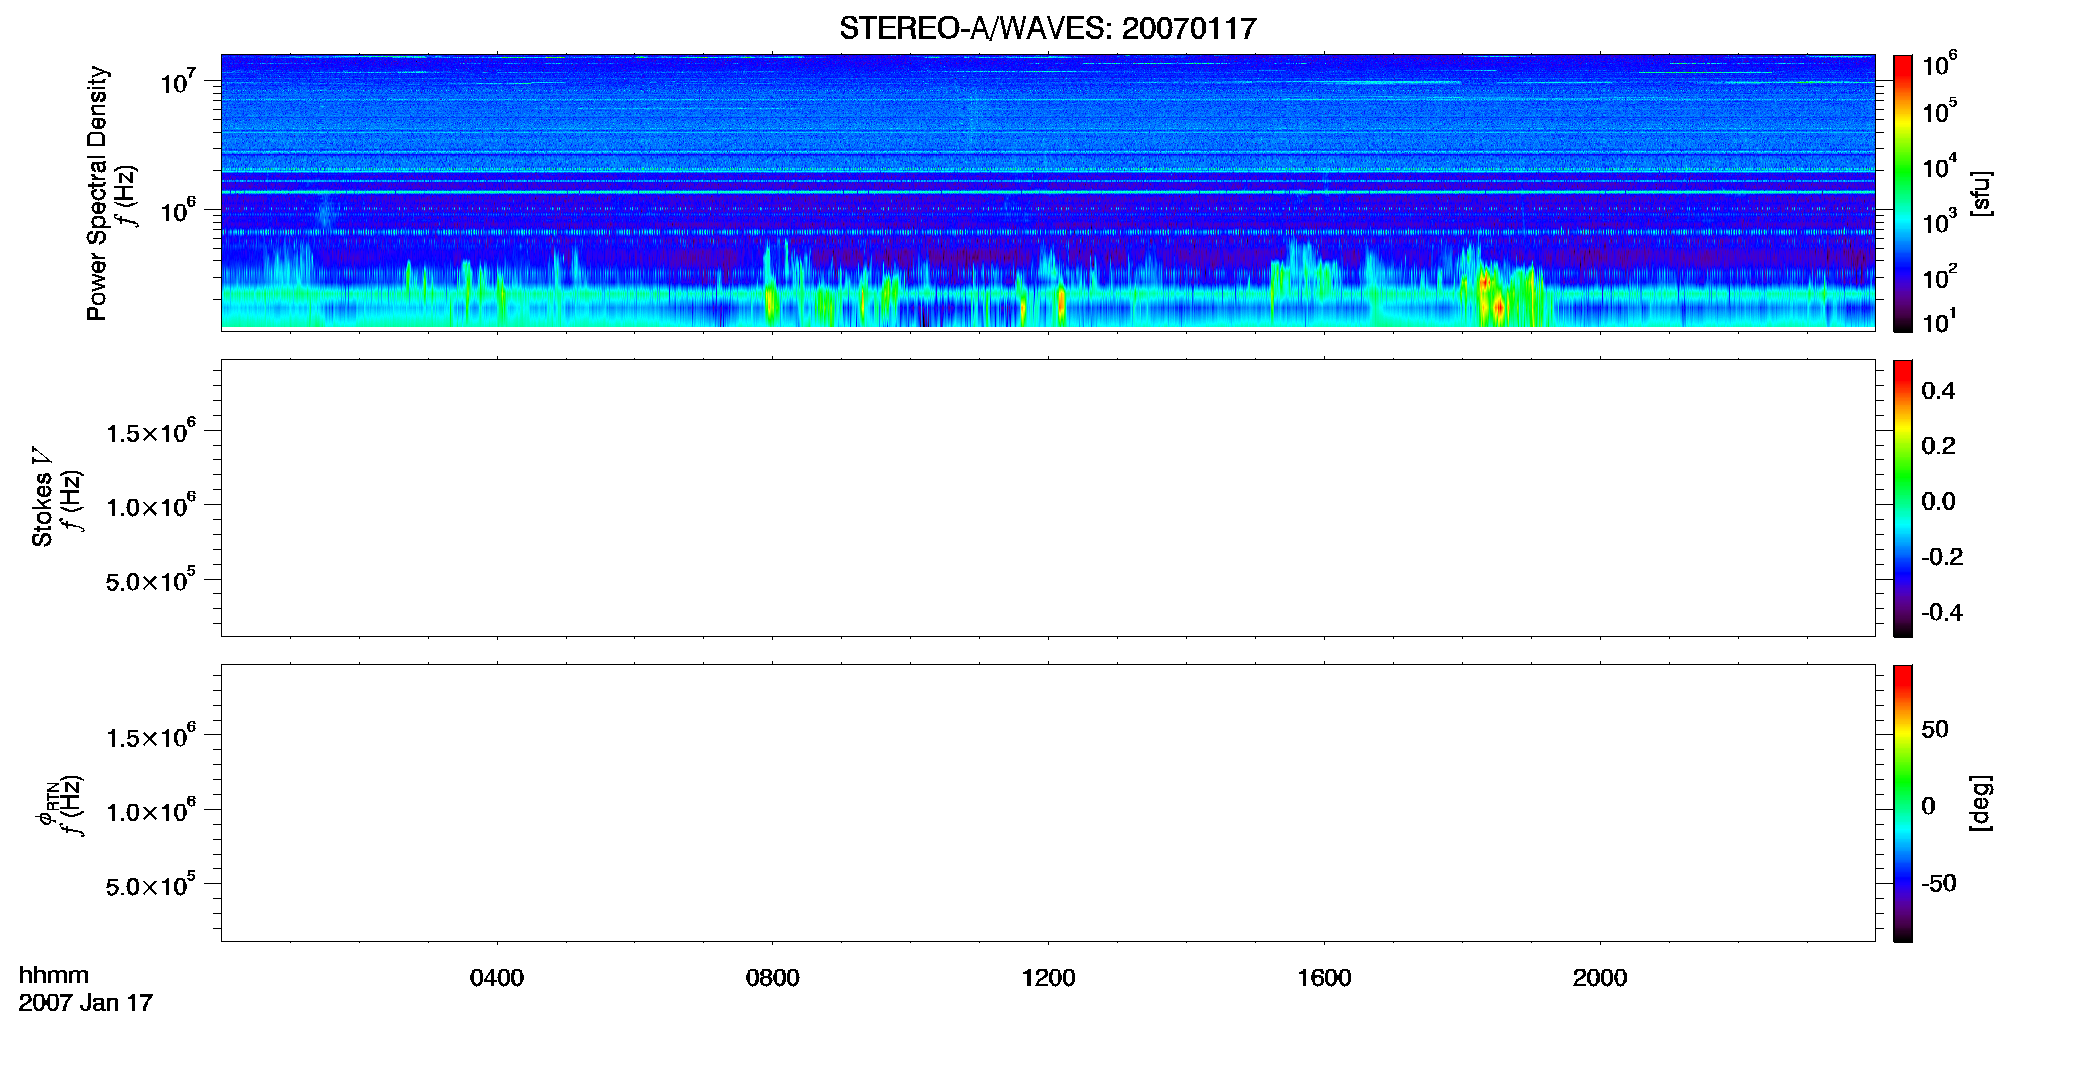Click the φ RTN axis label
Viewport: 2096px width, 1080px height.
click(47, 805)
